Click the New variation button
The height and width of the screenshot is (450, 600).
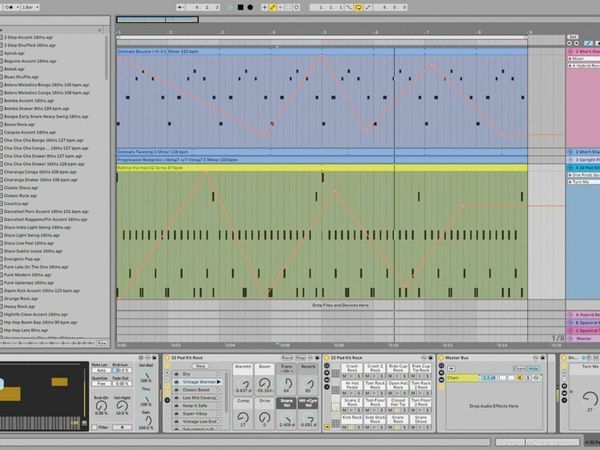click(x=201, y=366)
